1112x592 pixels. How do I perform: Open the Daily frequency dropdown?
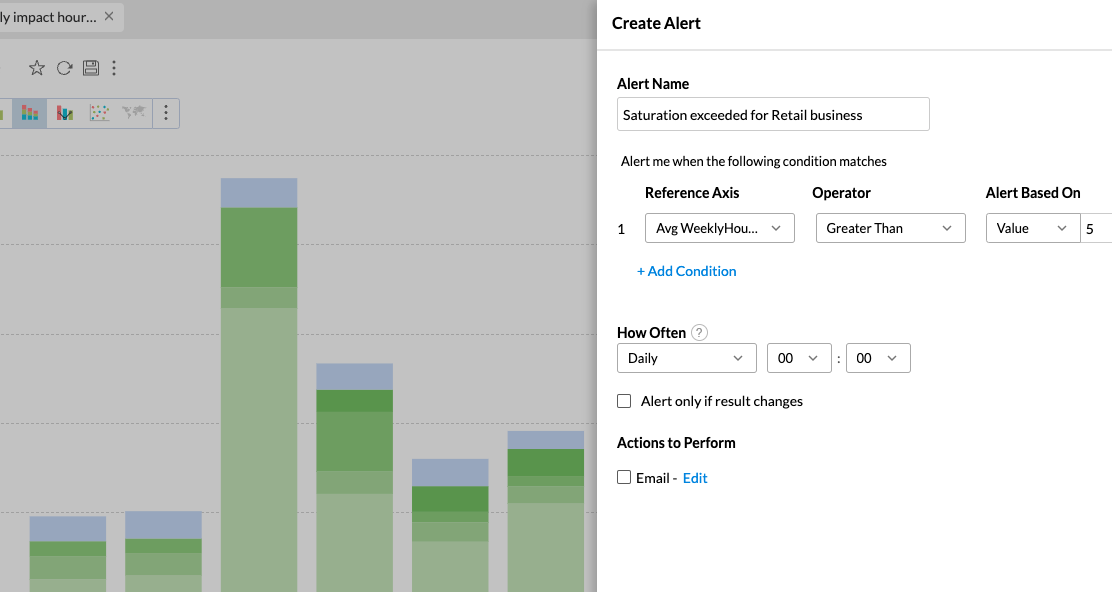tap(686, 357)
